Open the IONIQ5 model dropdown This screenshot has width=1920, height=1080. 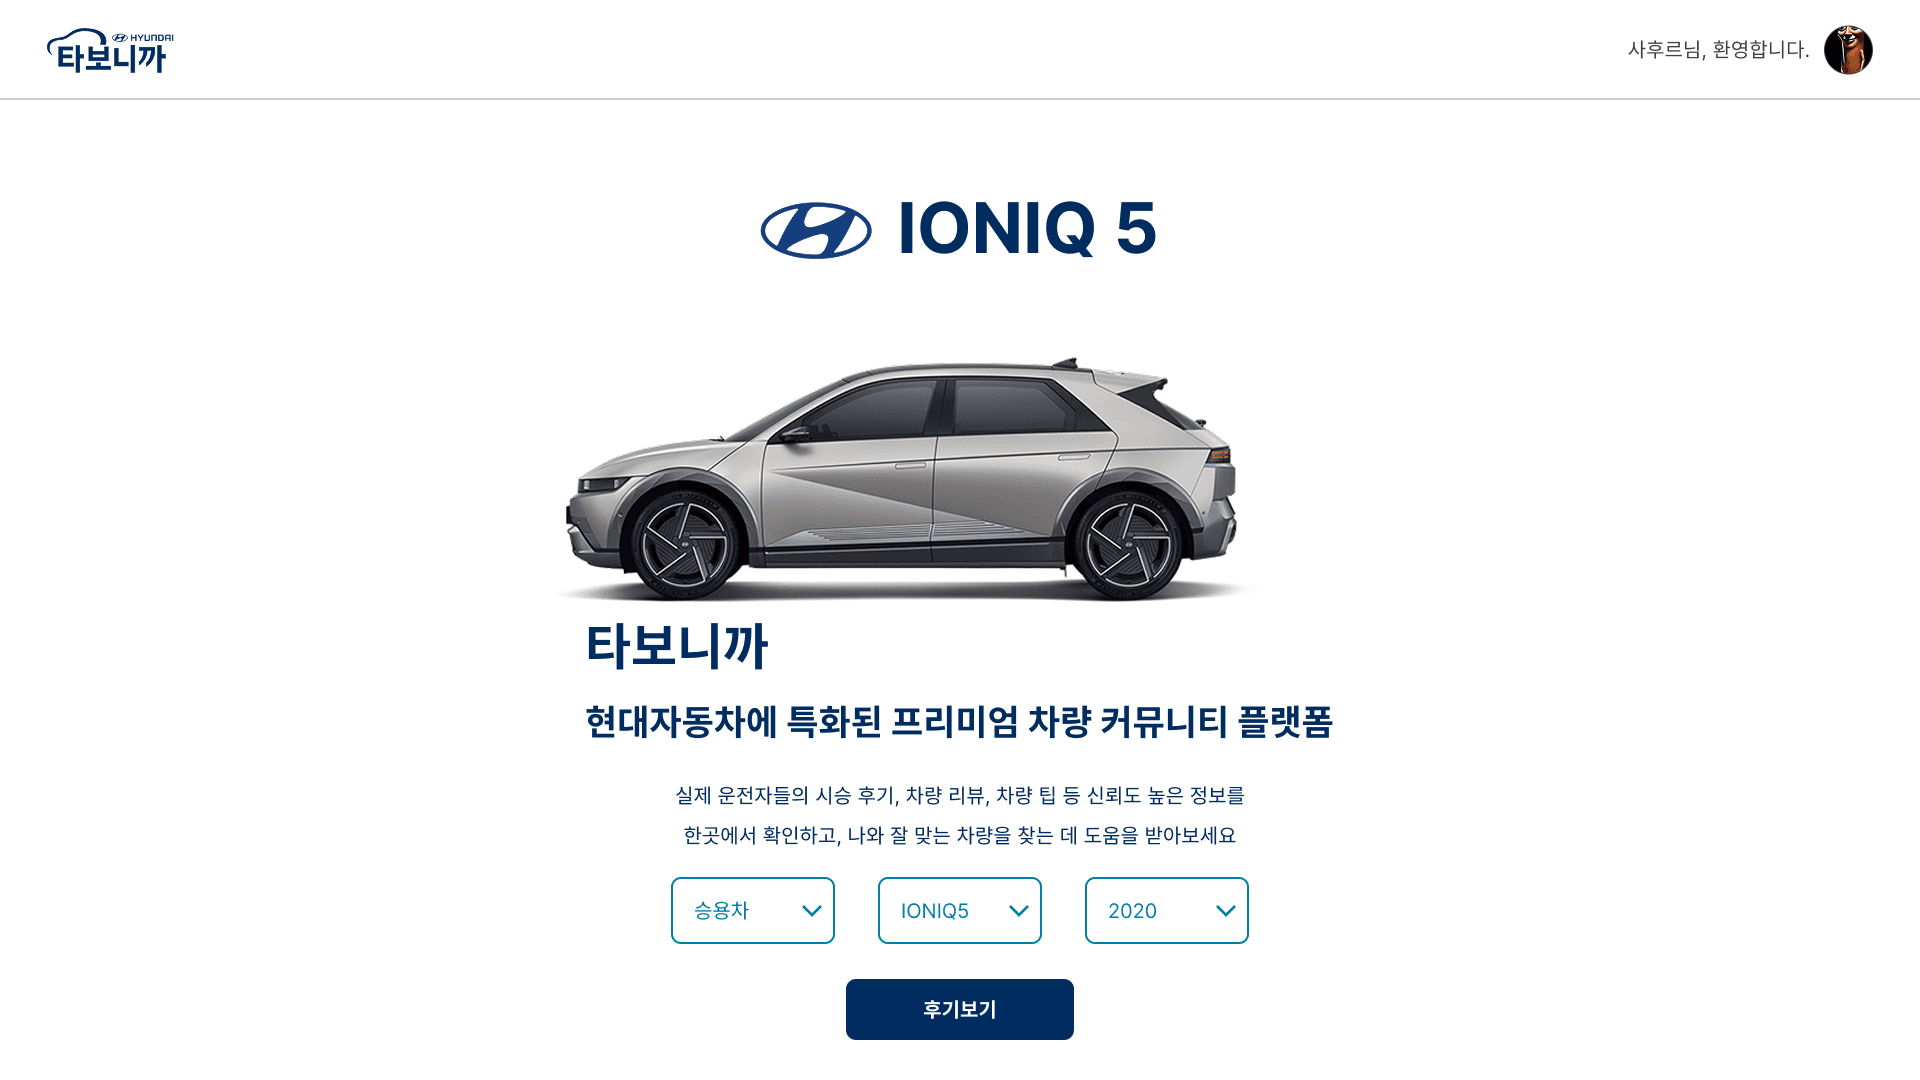pyautogui.click(x=960, y=911)
